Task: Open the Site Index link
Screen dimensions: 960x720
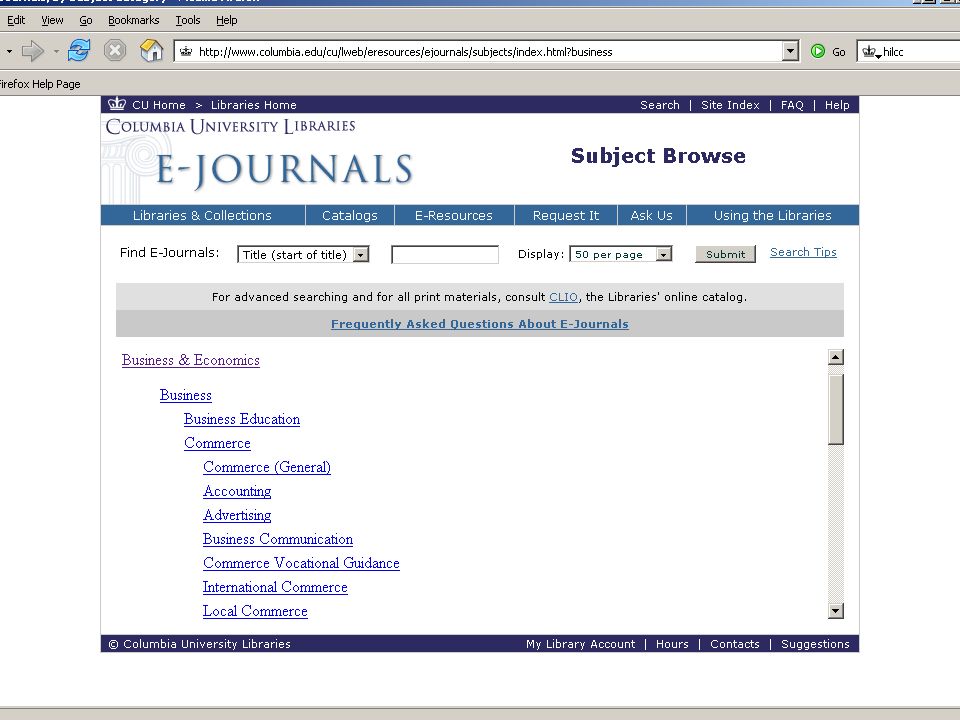Action: (x=730, y=105)
